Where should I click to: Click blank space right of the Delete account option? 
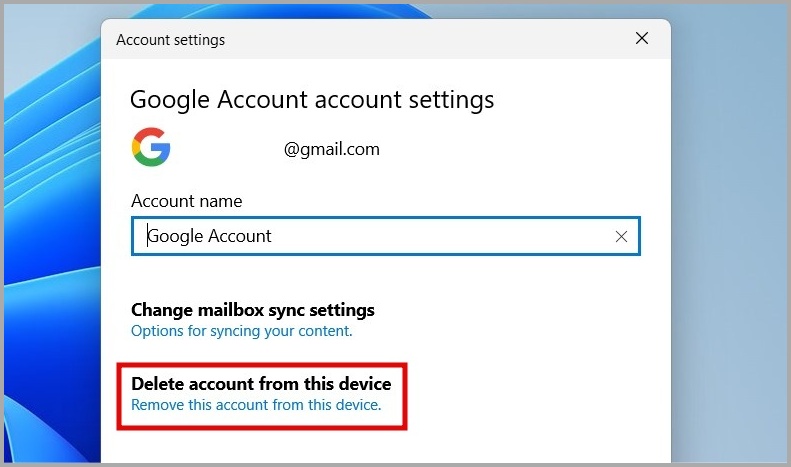pos(530,394)
